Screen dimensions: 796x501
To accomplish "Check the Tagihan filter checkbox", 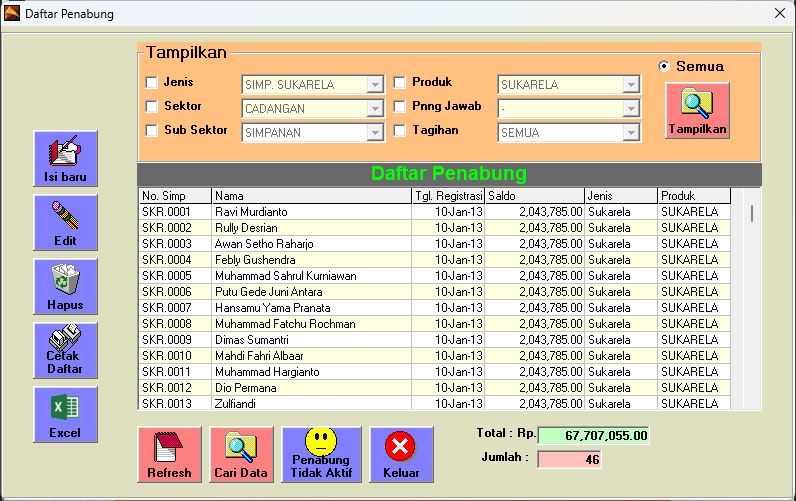I will (x=400, y=131).
